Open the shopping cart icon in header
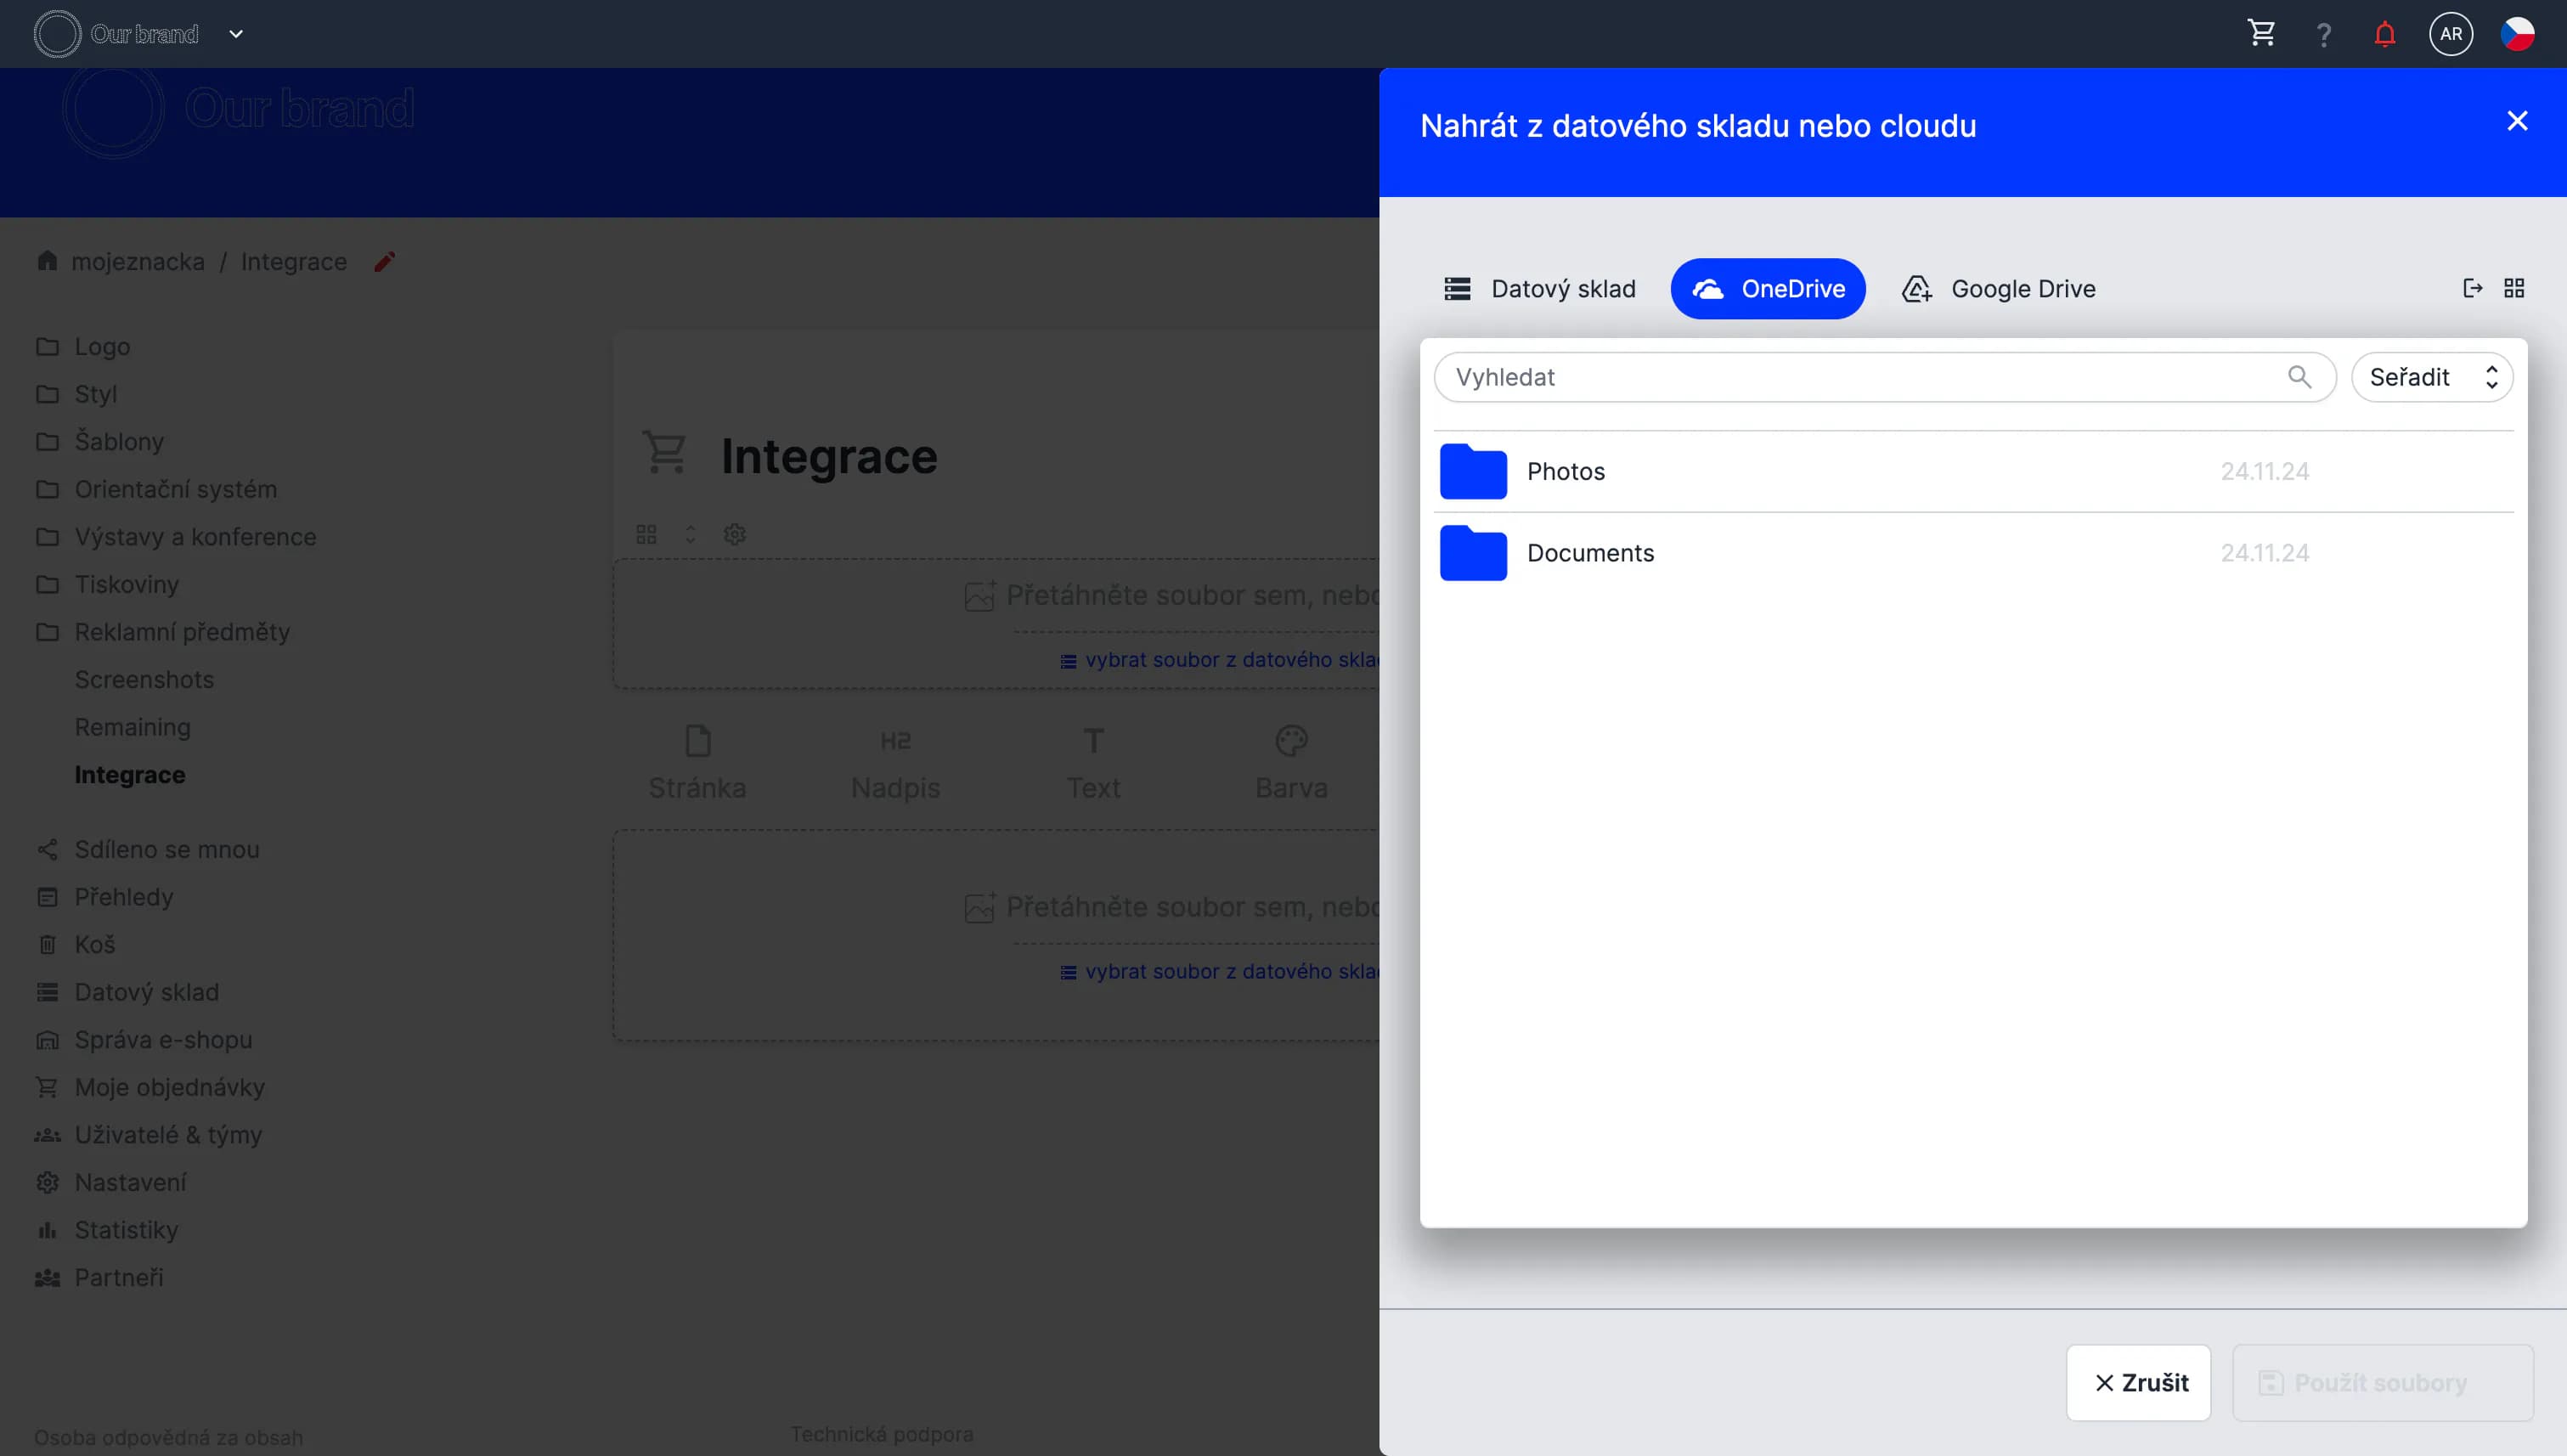The width and height of the screenshot is (2567, 1456). (x=2261, y=33)
